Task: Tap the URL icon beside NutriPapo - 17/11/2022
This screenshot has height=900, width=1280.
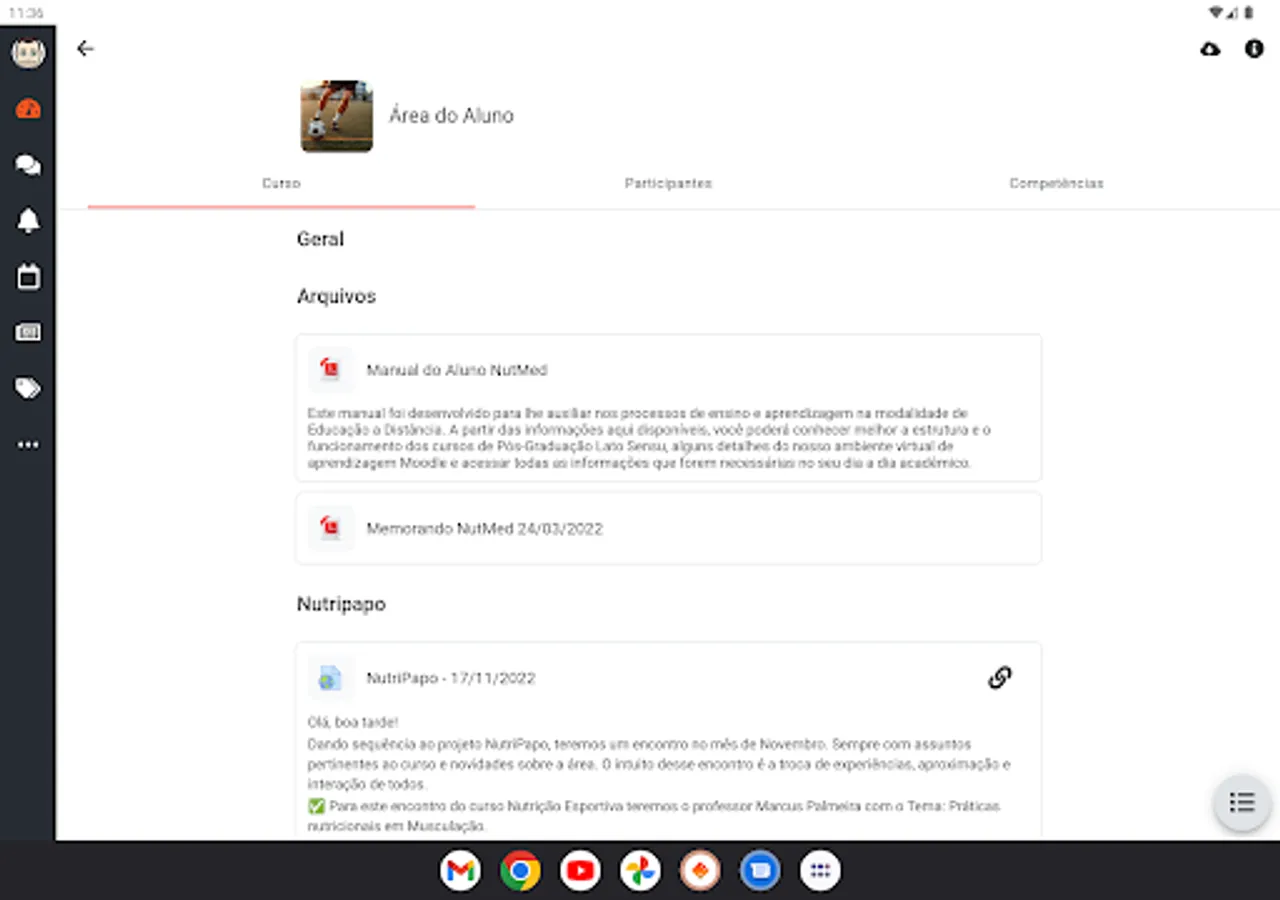Action: (330, 678)
